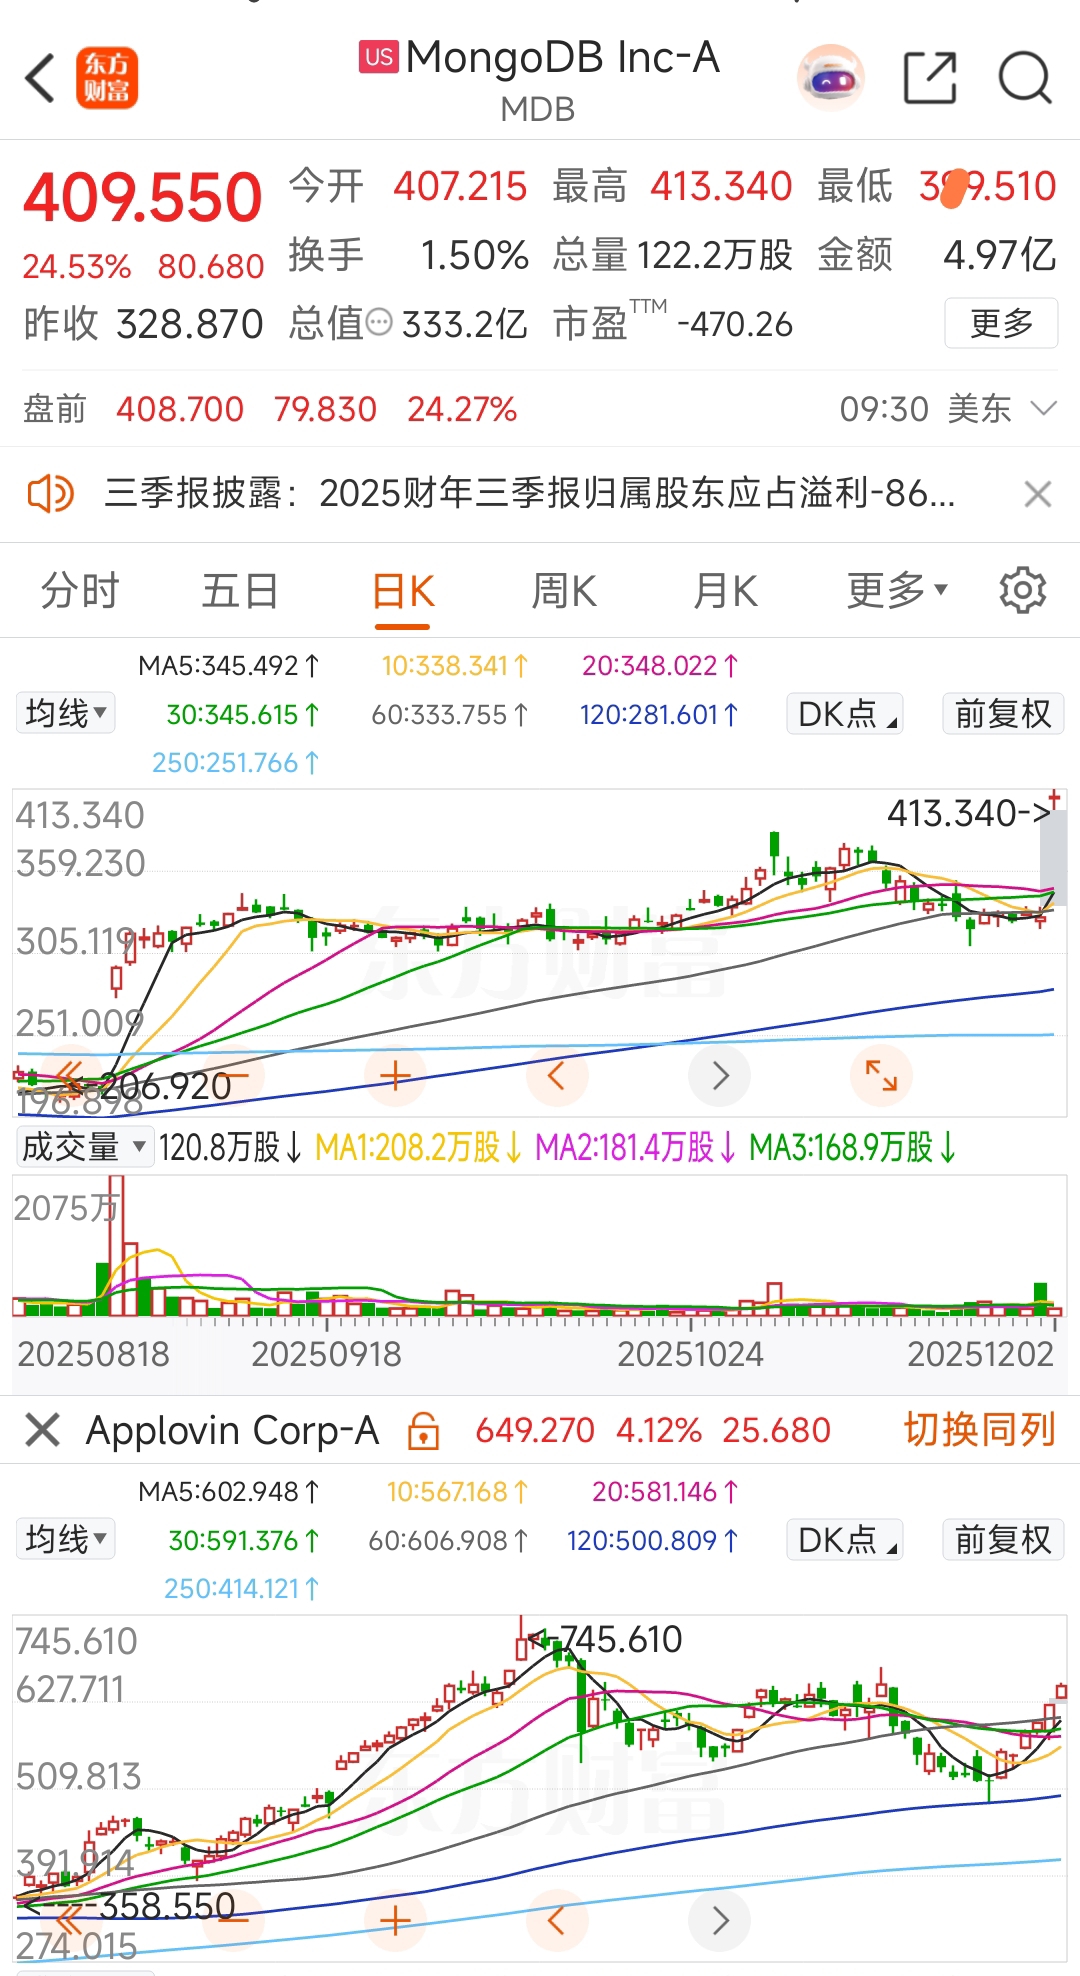Open DK点 dropdown on Applovin chart
This screenshot has height=1976, width=1080.
[846, 1540]
